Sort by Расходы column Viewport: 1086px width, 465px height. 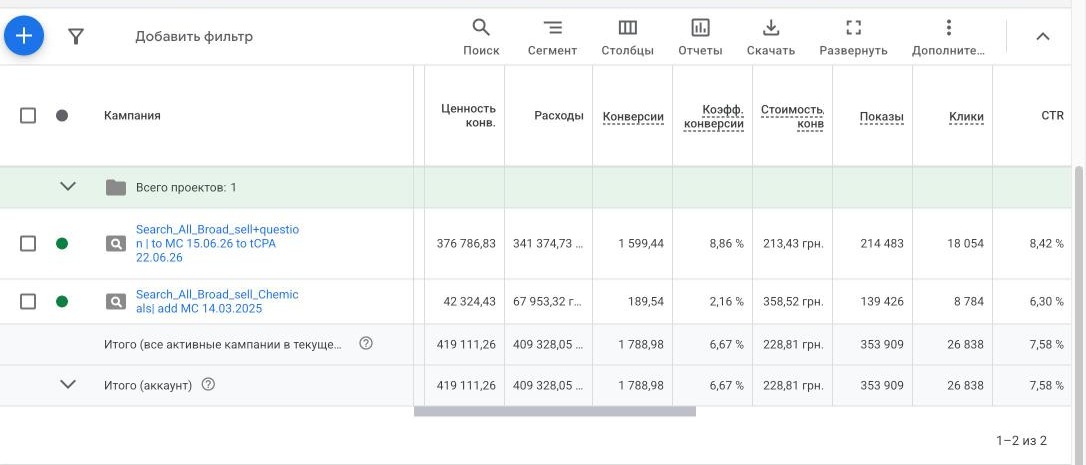(559, 116)
